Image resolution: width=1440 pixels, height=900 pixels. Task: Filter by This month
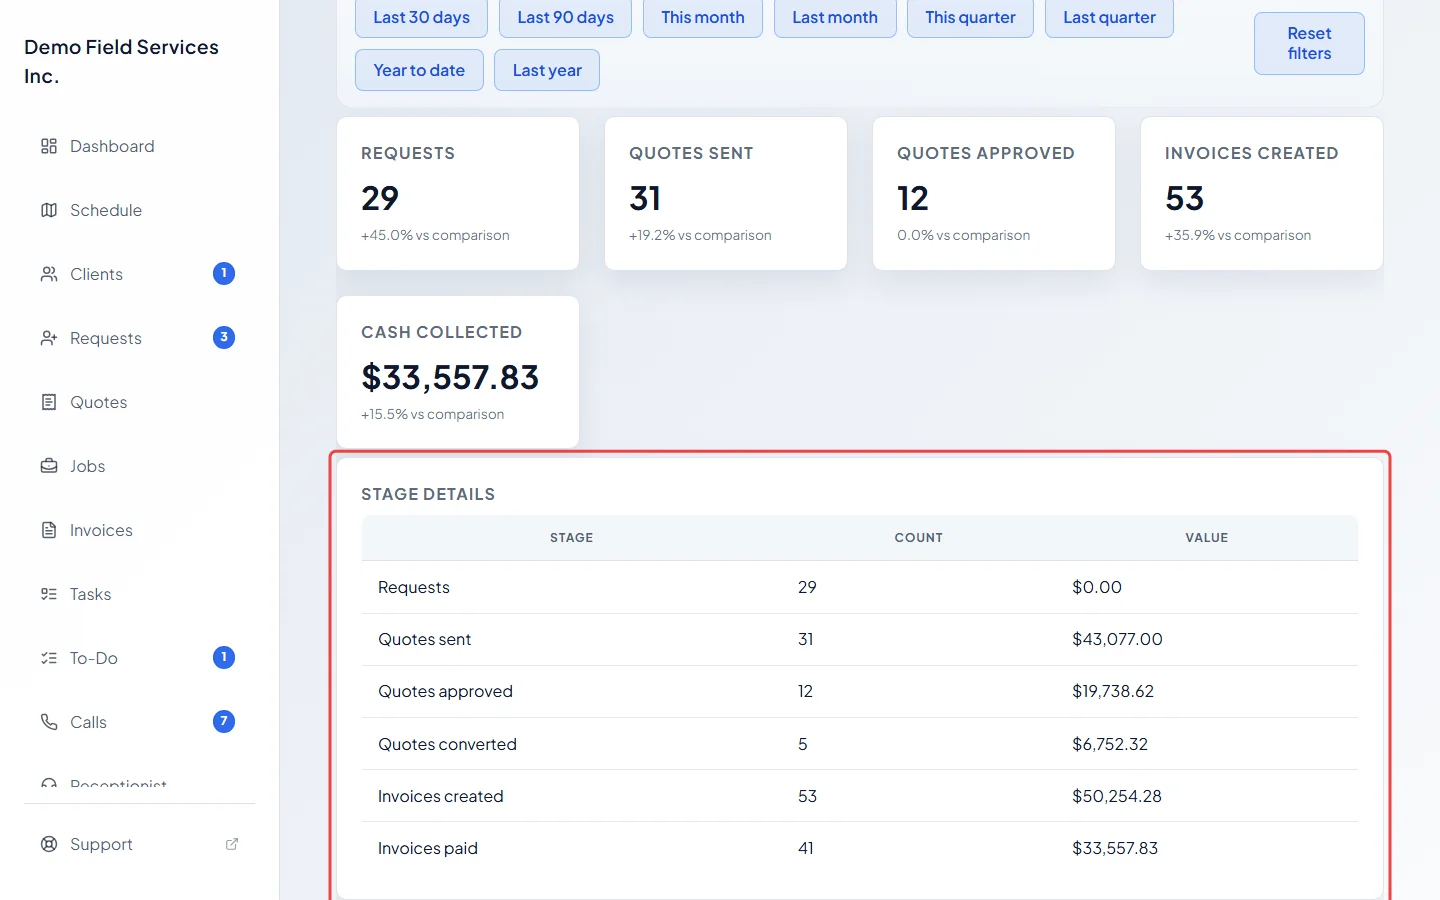(x=703, y=18)
